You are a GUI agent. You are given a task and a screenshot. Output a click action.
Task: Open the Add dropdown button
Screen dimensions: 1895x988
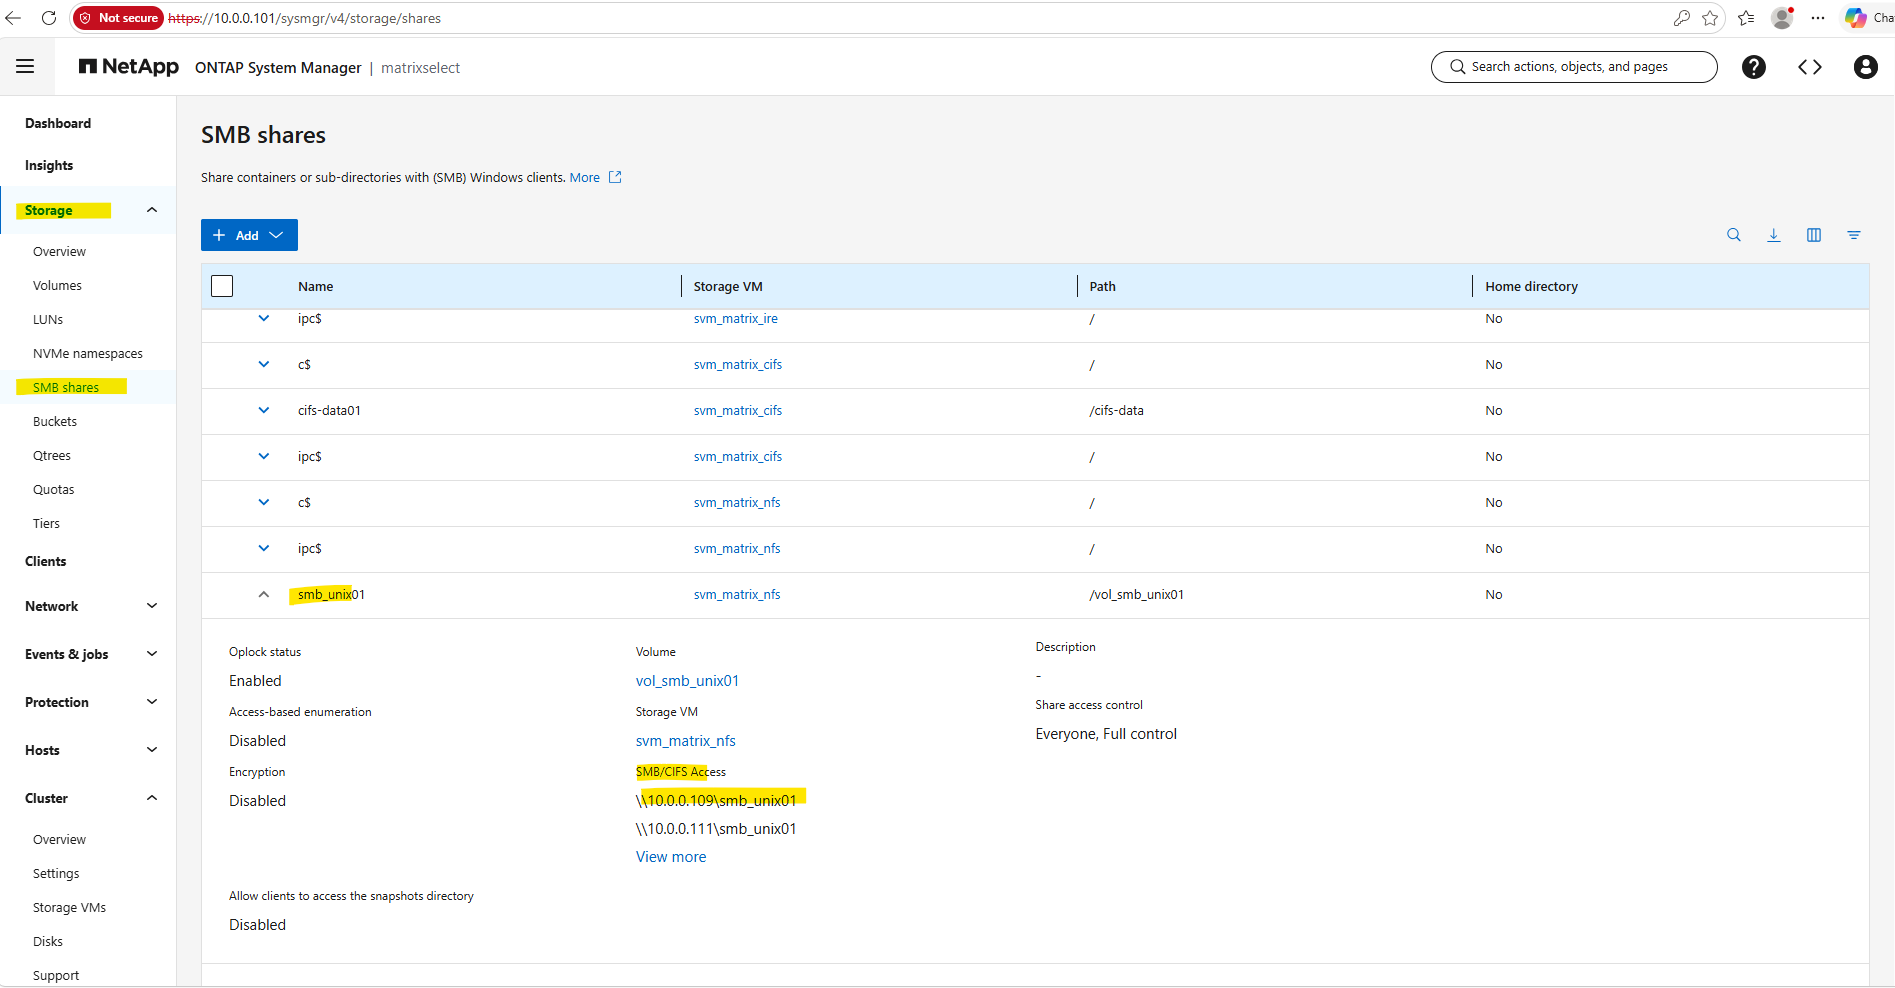[x=249, y=235]
